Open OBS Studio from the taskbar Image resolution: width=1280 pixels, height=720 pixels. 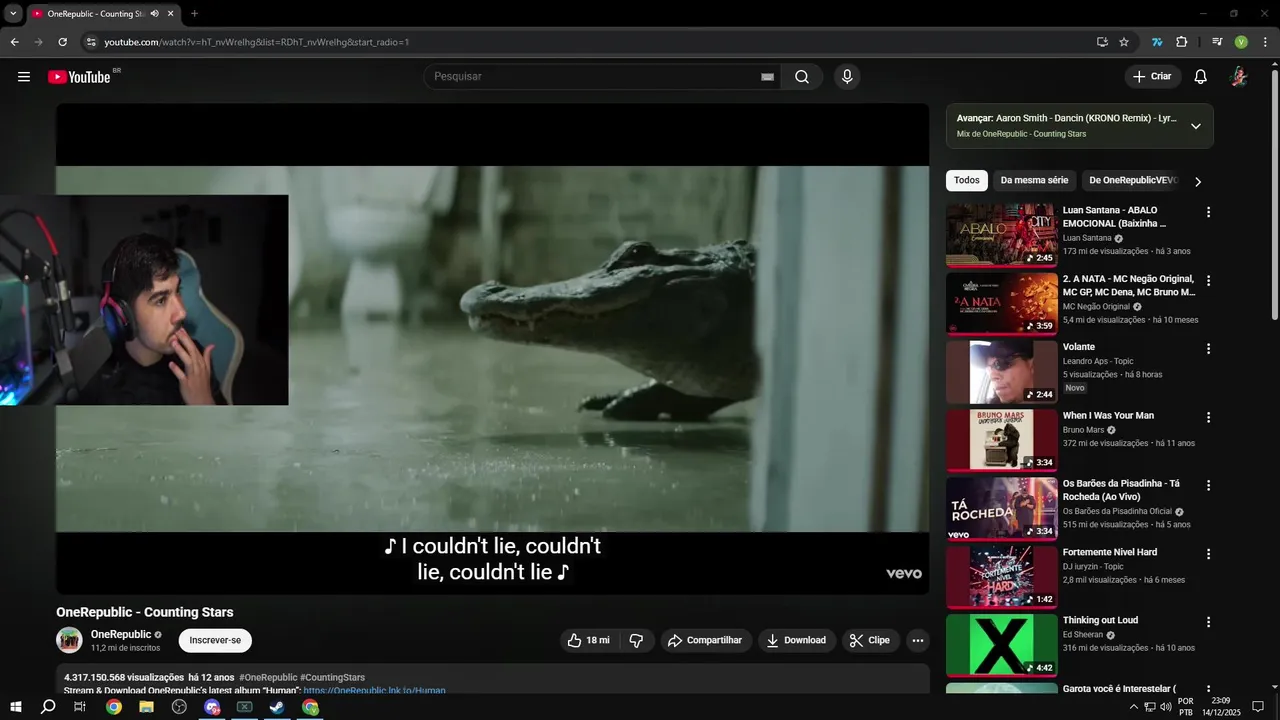[179, 707]
